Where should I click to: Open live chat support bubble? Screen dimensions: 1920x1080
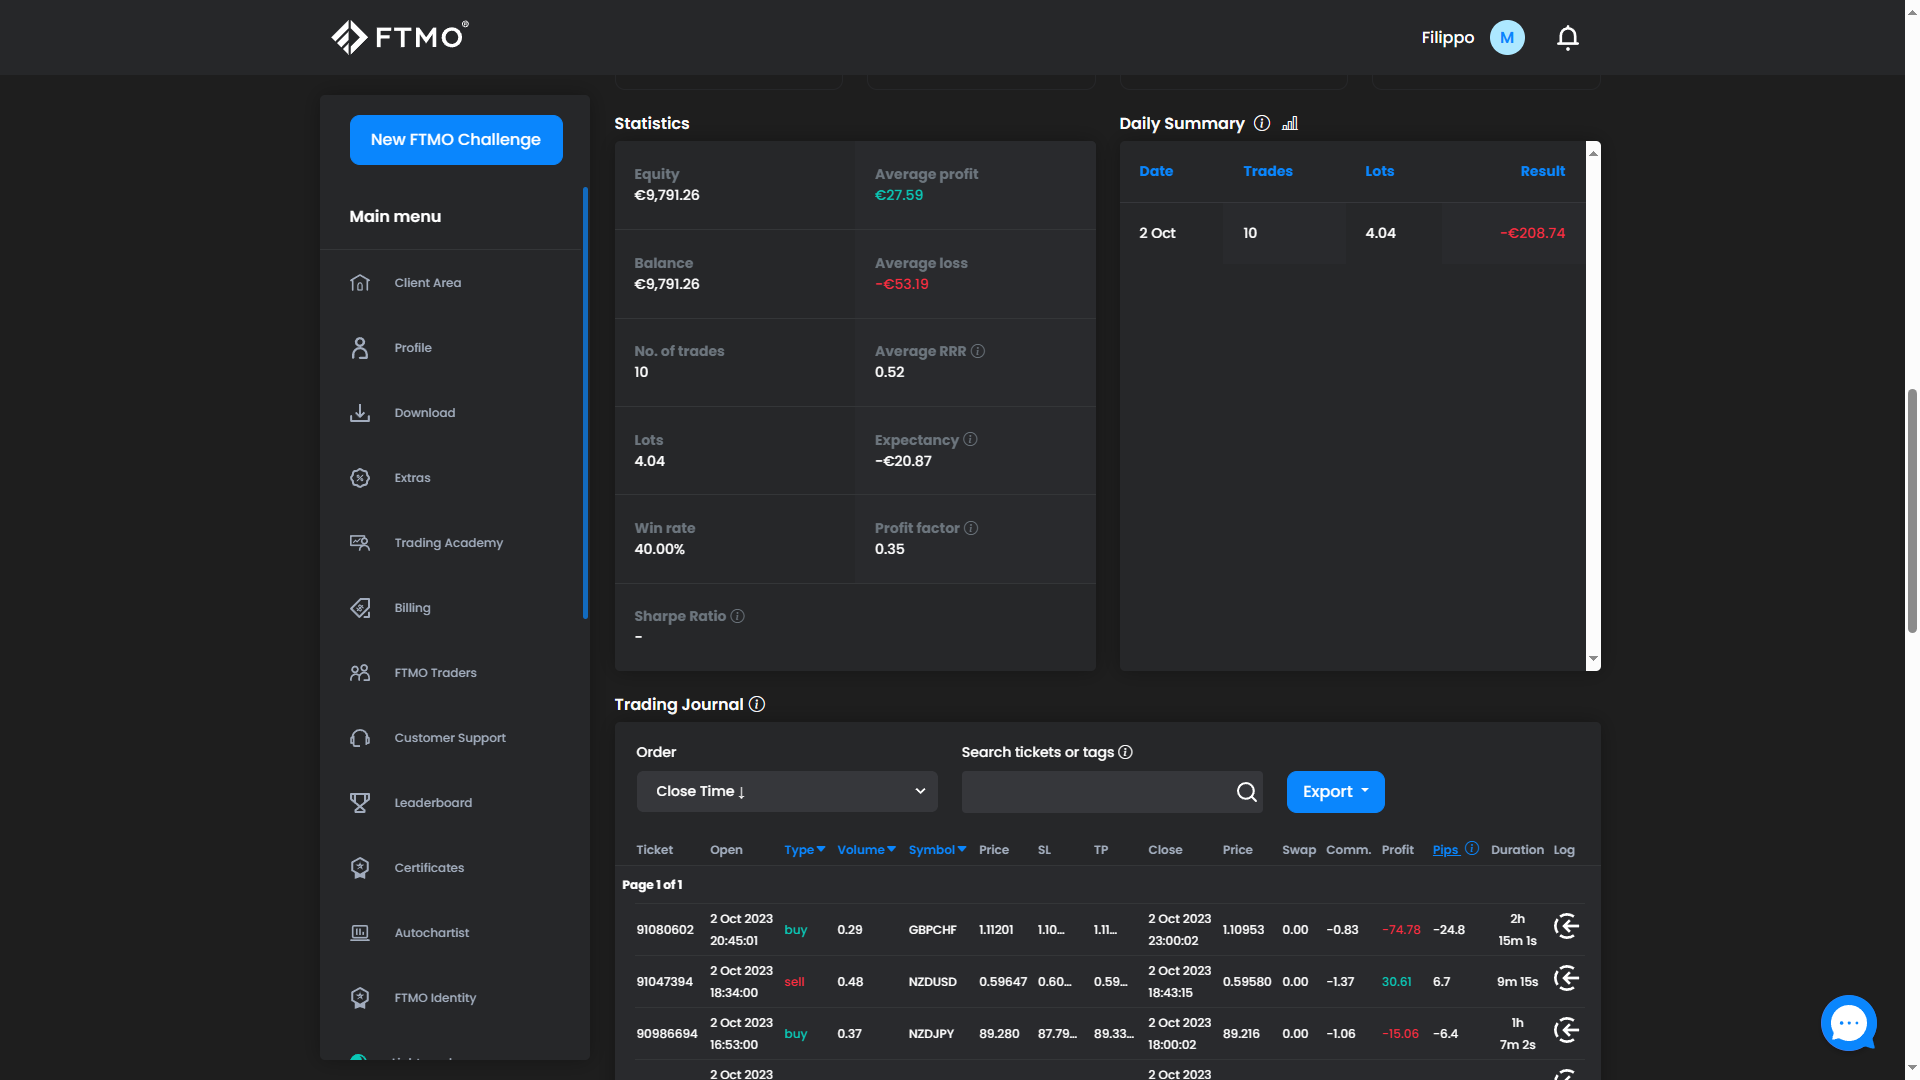(1848, 1023)
